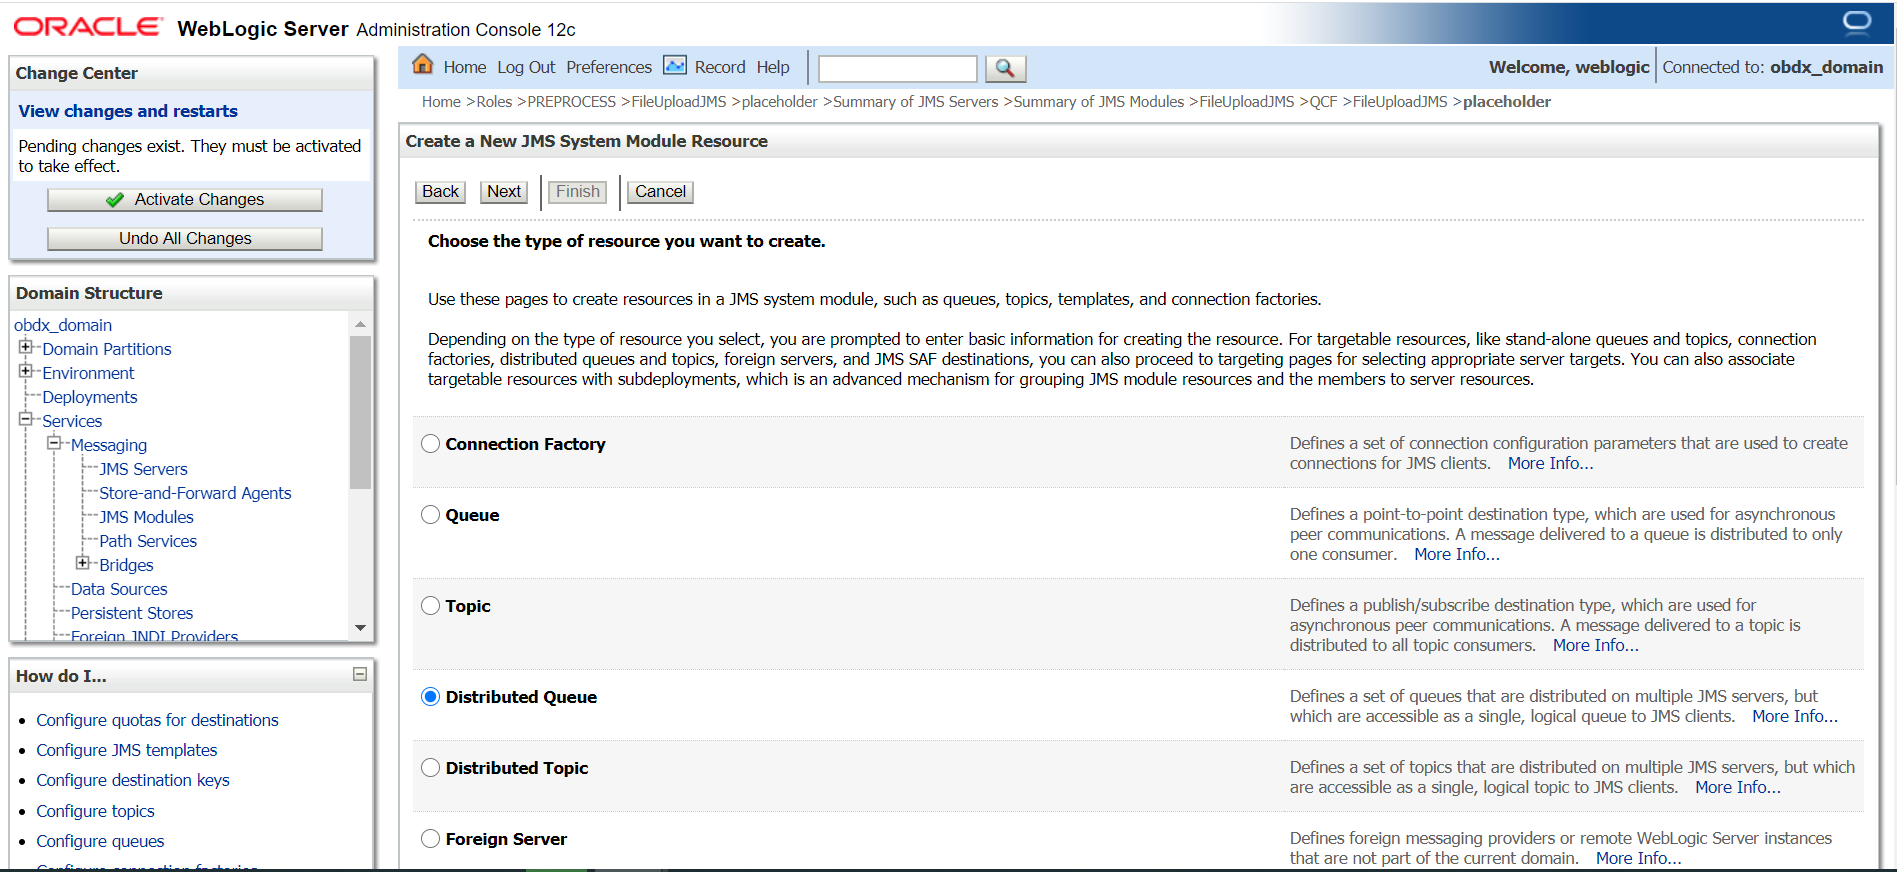Choose the Foreign Server option

(431, 839)
